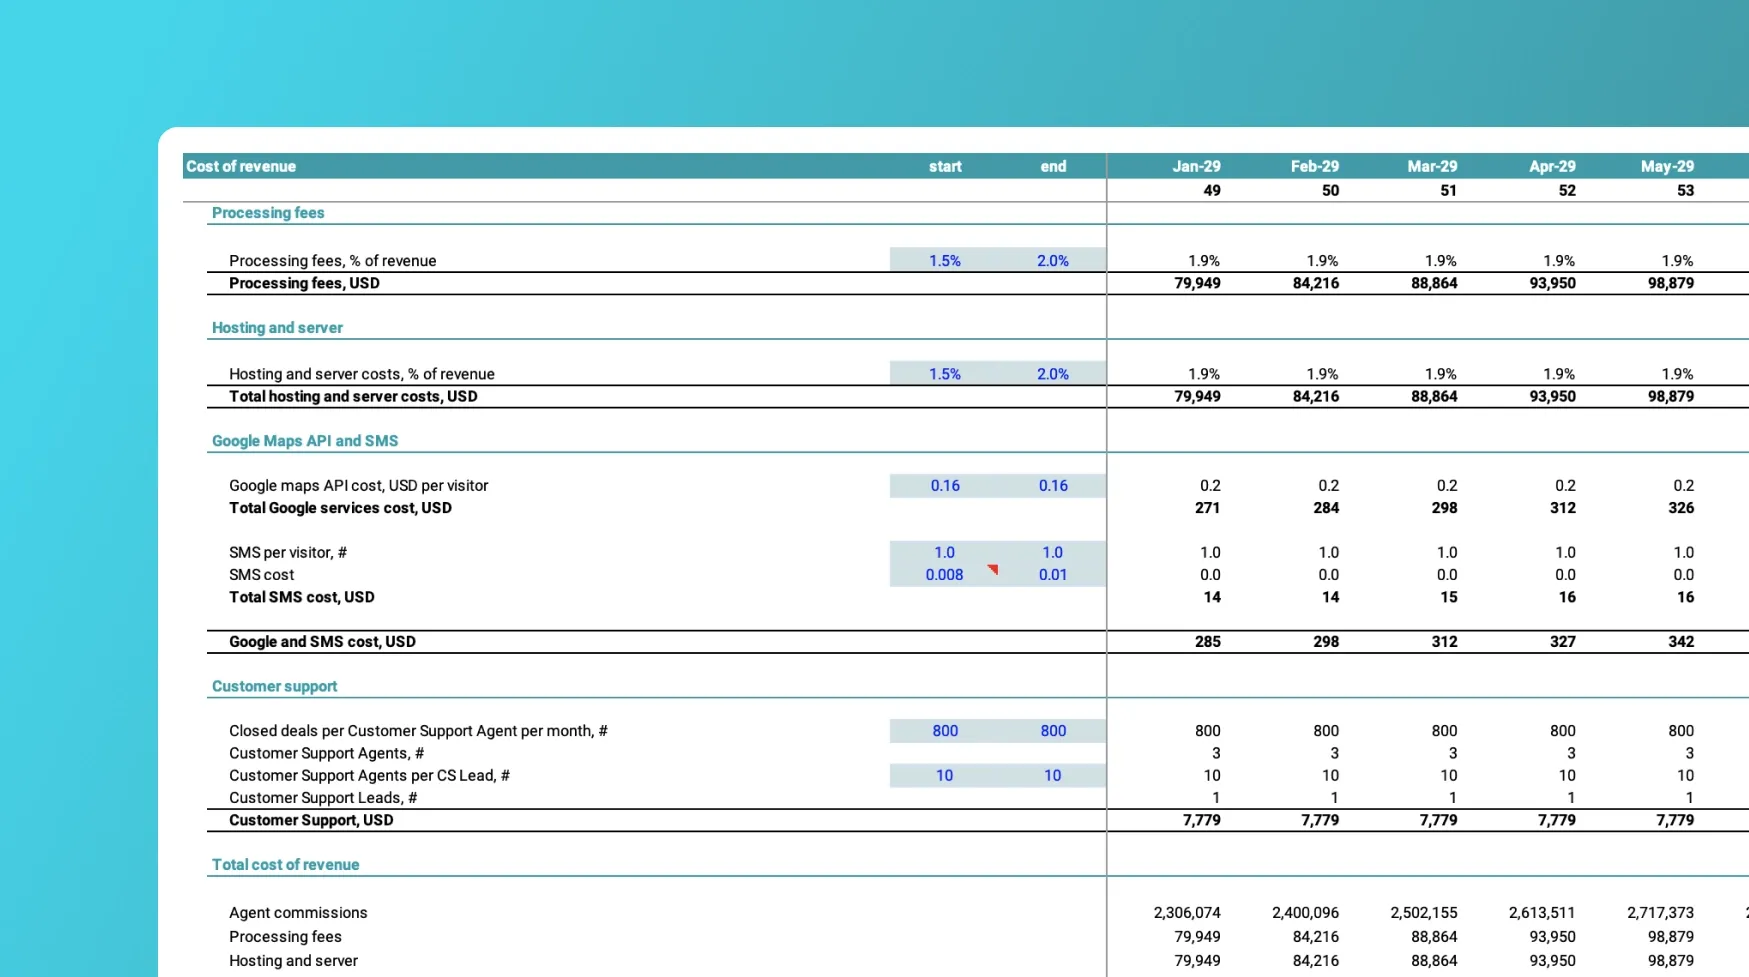Select Hosting and server costs start percentage
The image size is (1749, 977).
pyautogui.click(x=944, y=374)
